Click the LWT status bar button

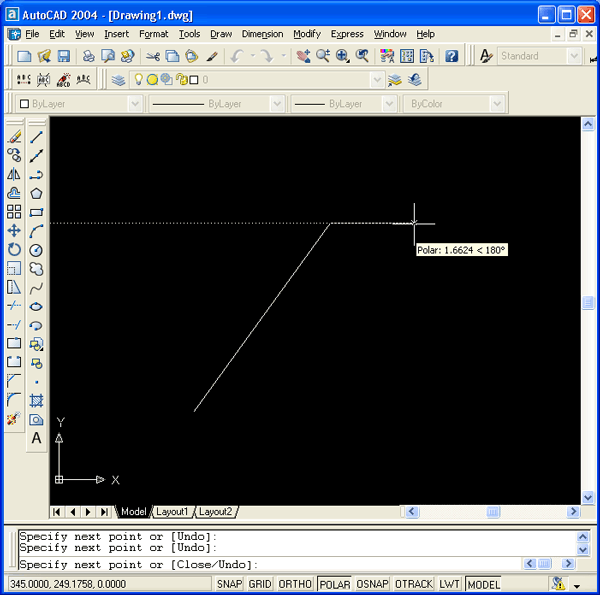[450, 584]
